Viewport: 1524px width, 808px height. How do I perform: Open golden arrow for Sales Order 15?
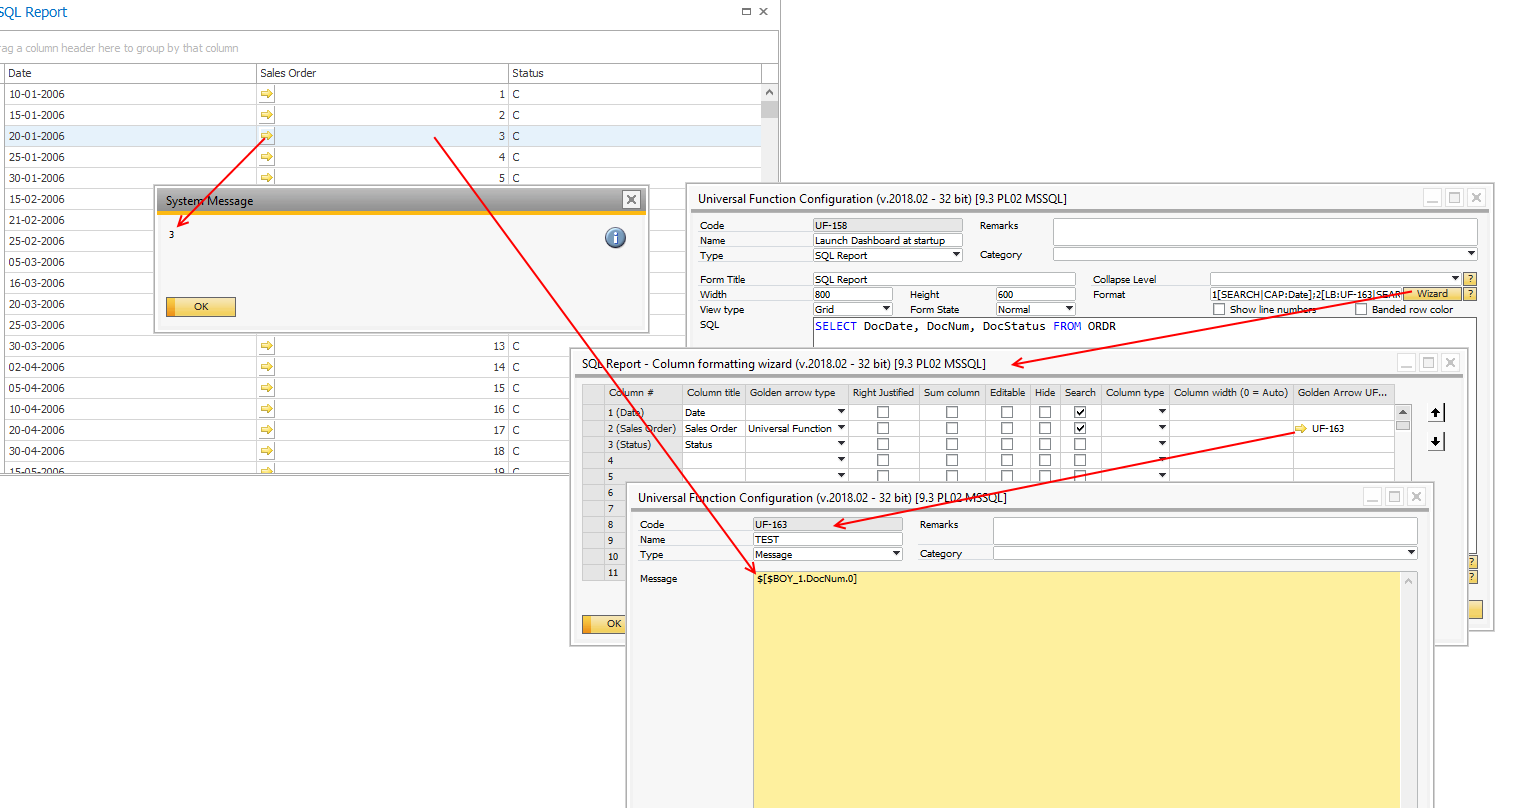point(267,388)
